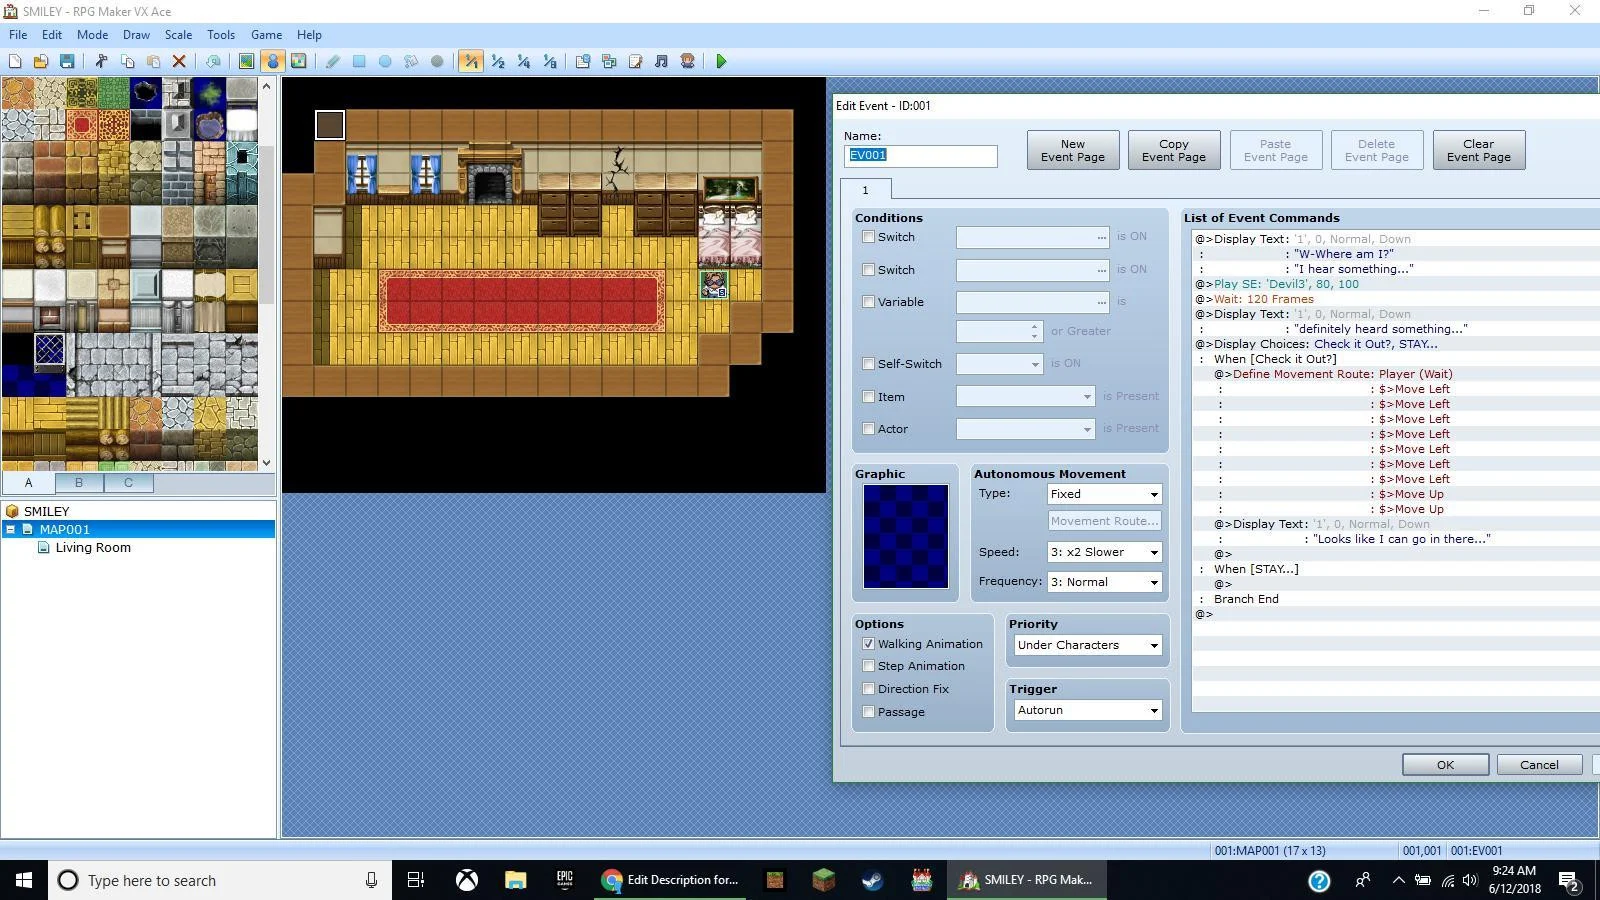
Task: Set map scale to 1/2
Action: [x=498, y=62]
